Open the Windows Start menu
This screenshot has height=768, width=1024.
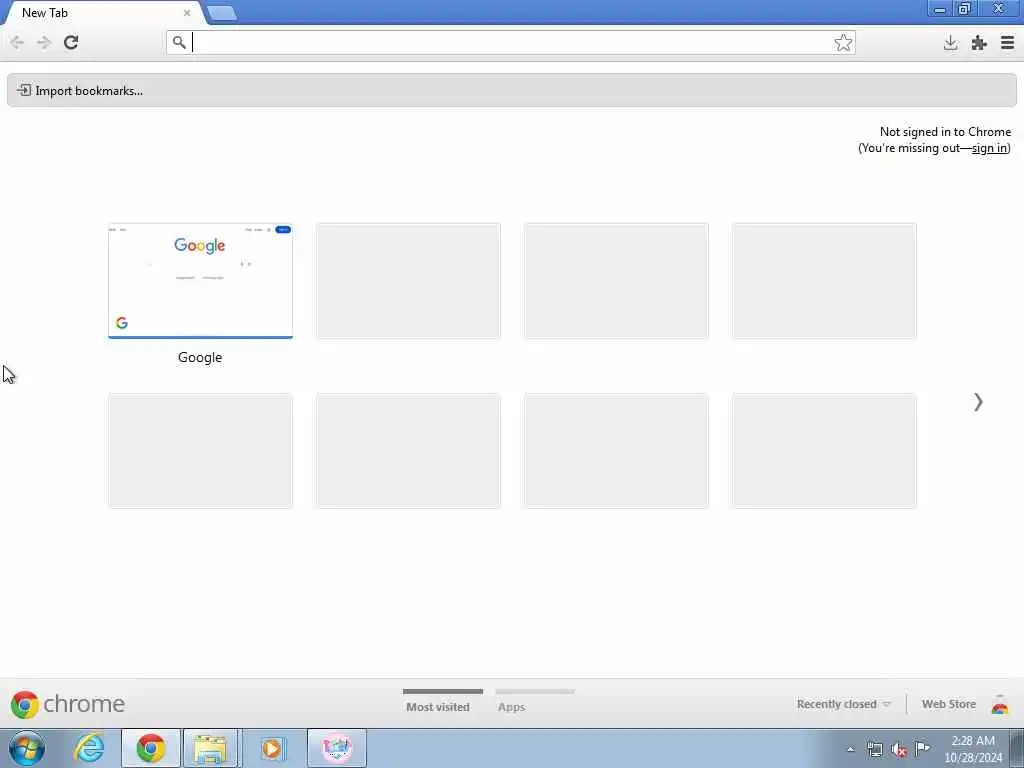click(x=27, y=748)
